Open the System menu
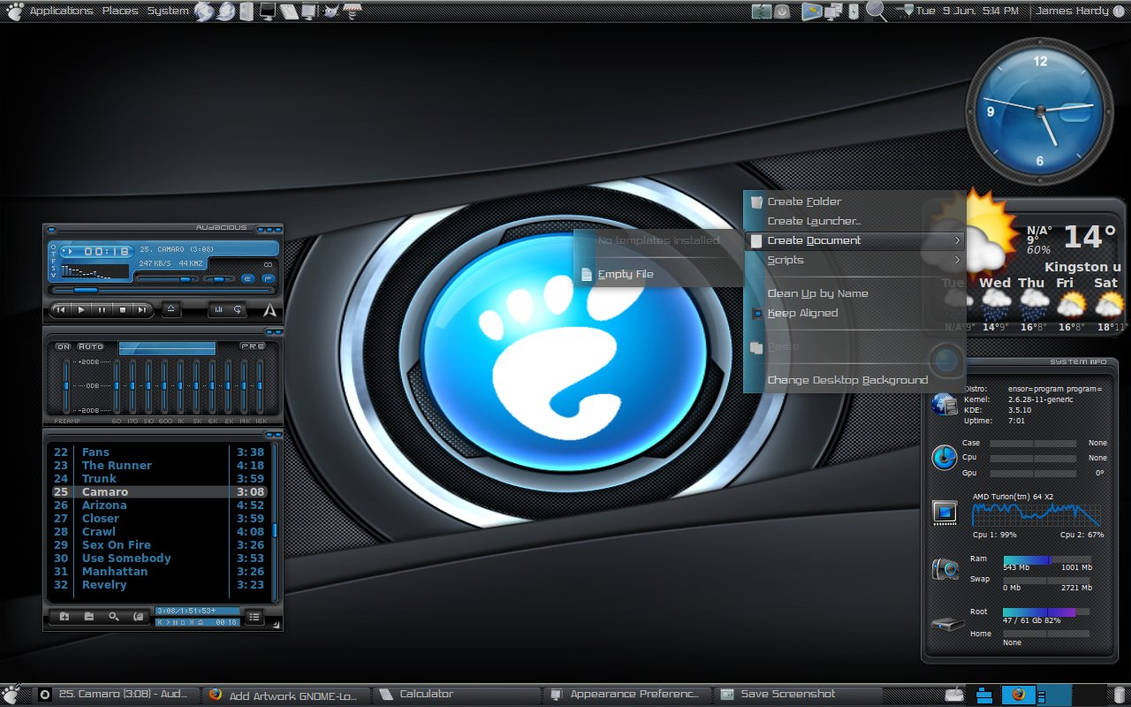The height and width of the screenshot is (707, 1131). (x=168, y=11)
